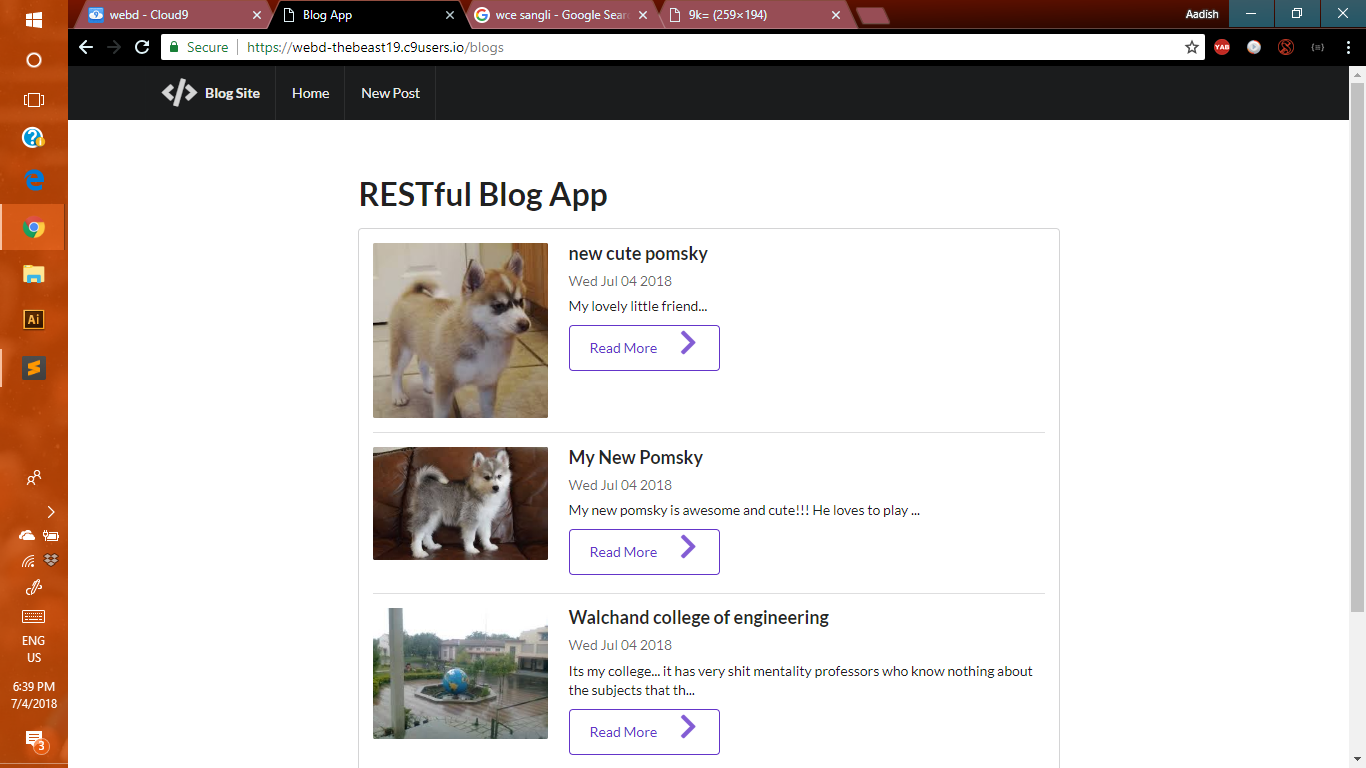Viewport: 1366px width, 768px height.
Task: Toggle bookmark star for this page
Action: 1190,47
